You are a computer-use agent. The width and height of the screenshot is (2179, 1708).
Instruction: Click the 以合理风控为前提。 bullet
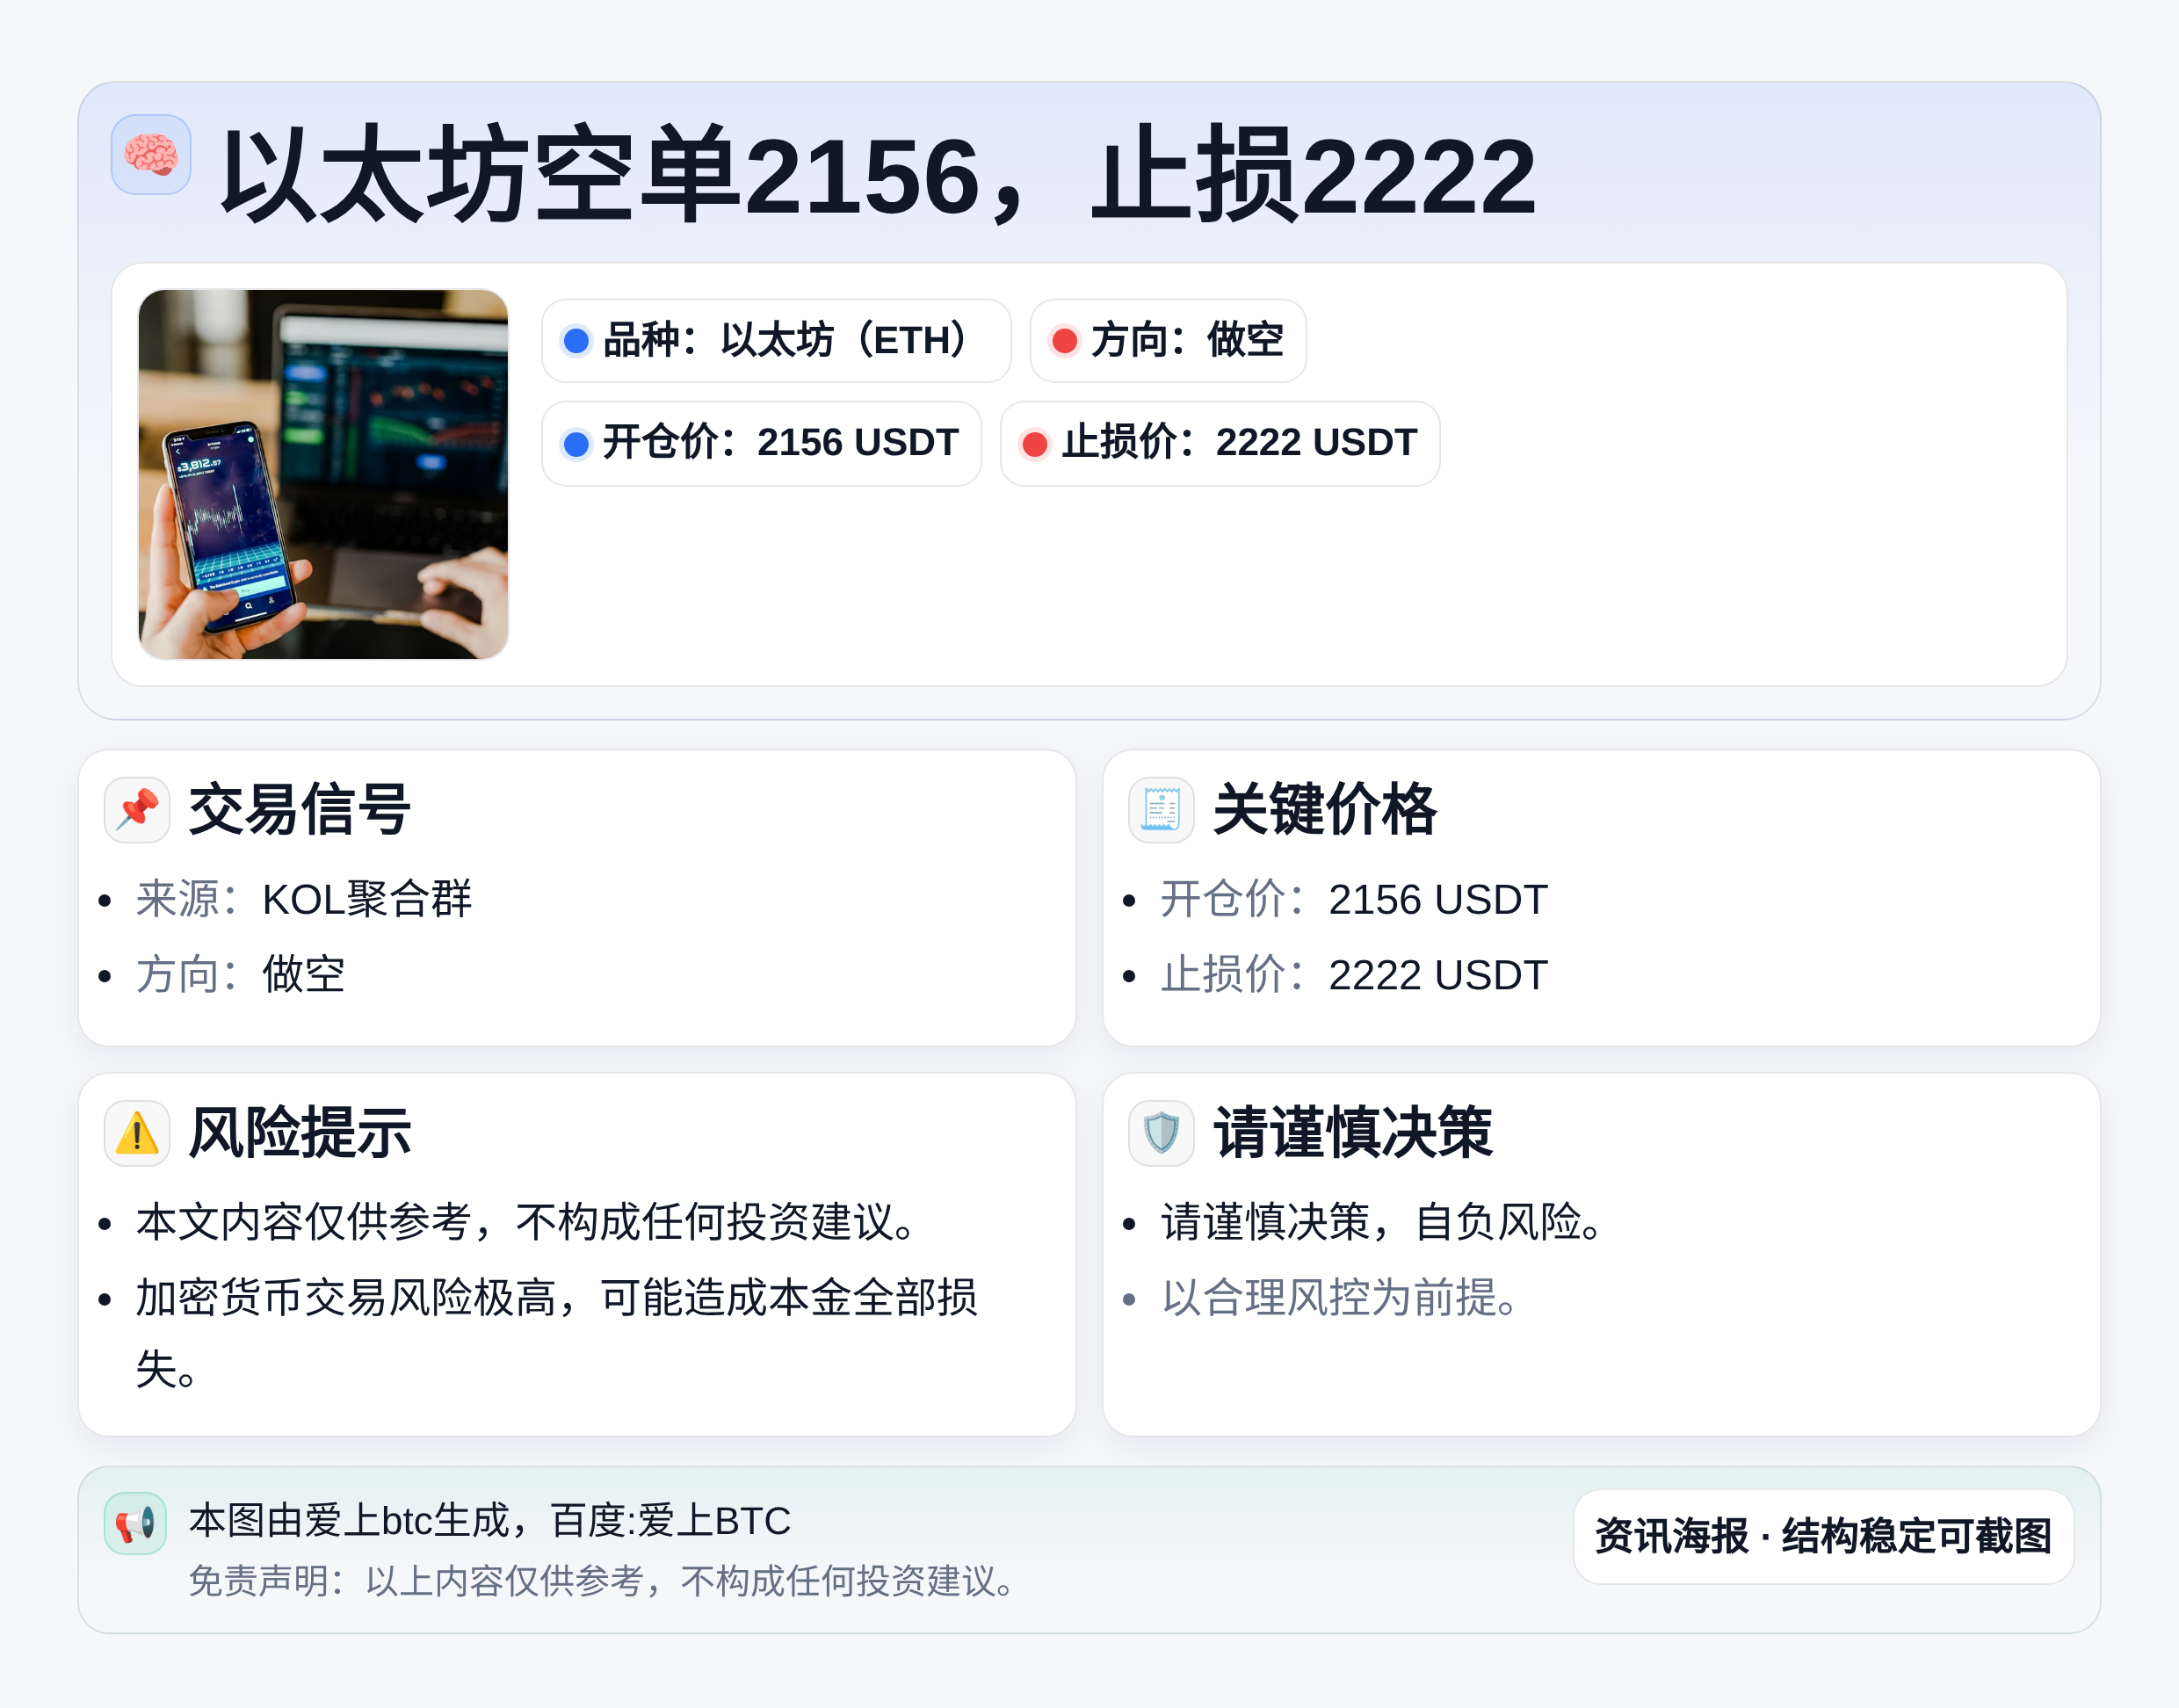(1341, 1298)
